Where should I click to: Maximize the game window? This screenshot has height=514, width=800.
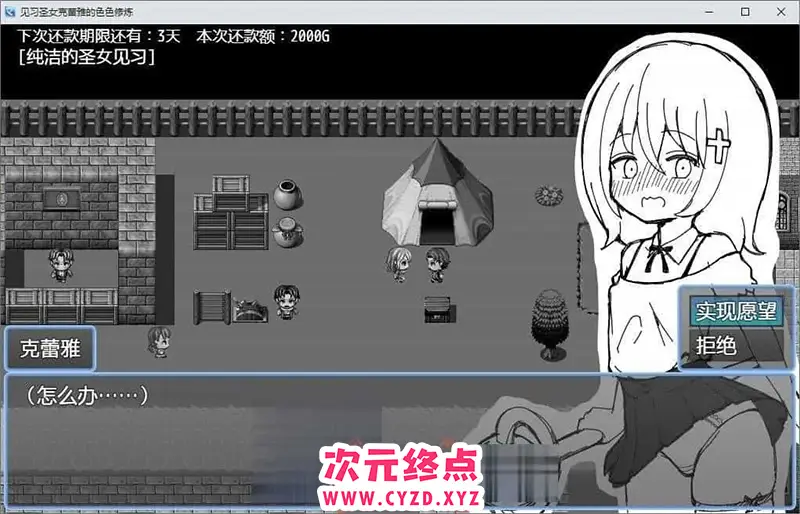745,12
